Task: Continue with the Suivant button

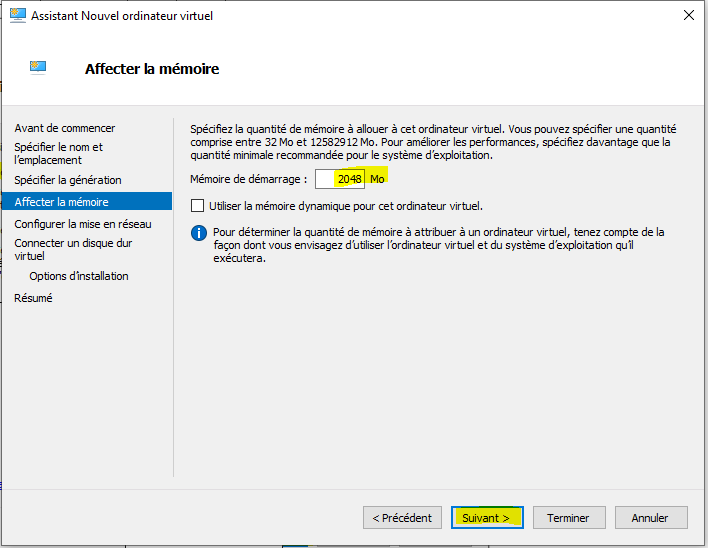Action: (x=487, y=517)
